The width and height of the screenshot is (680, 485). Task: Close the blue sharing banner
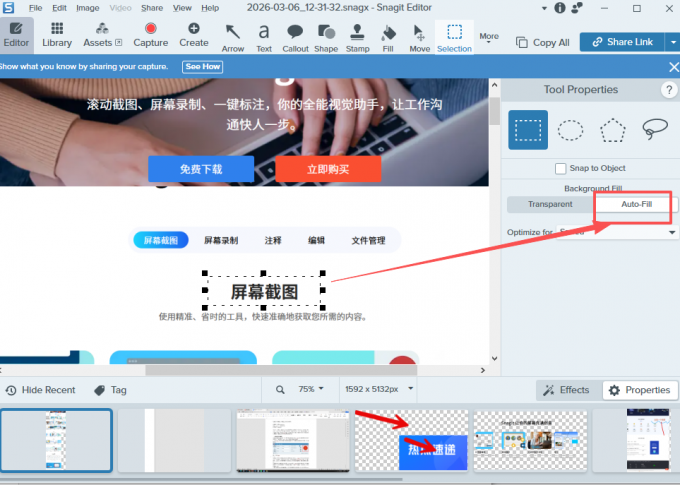pos(673,67)
